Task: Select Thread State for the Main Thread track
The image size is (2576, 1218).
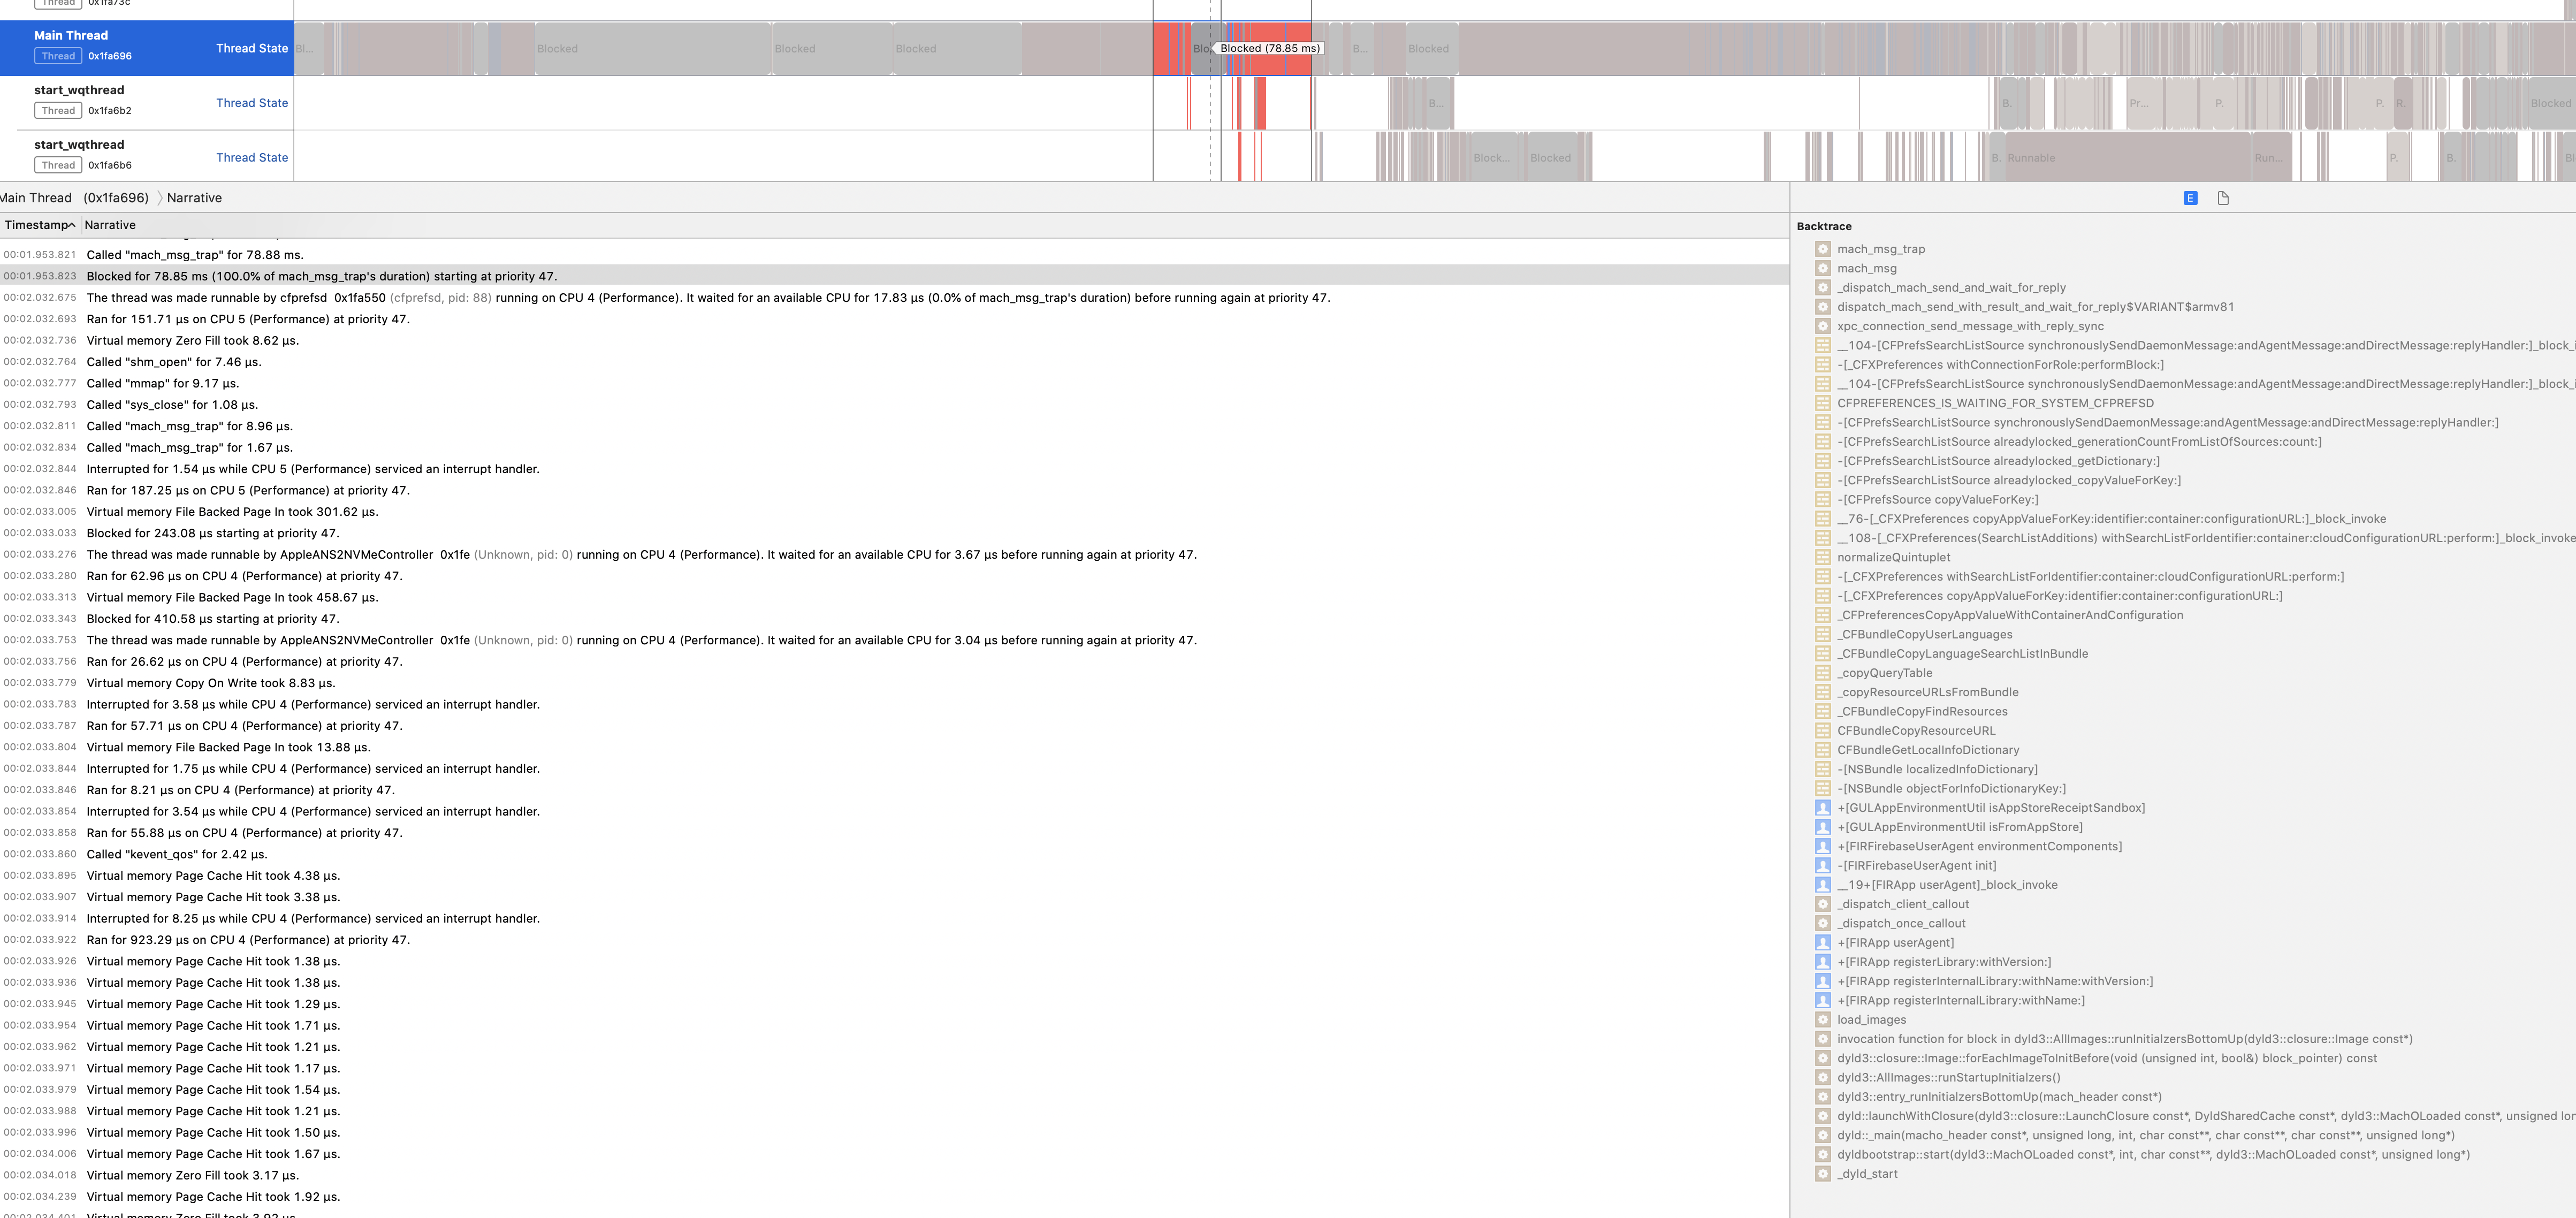Action: tap(252, 48)
